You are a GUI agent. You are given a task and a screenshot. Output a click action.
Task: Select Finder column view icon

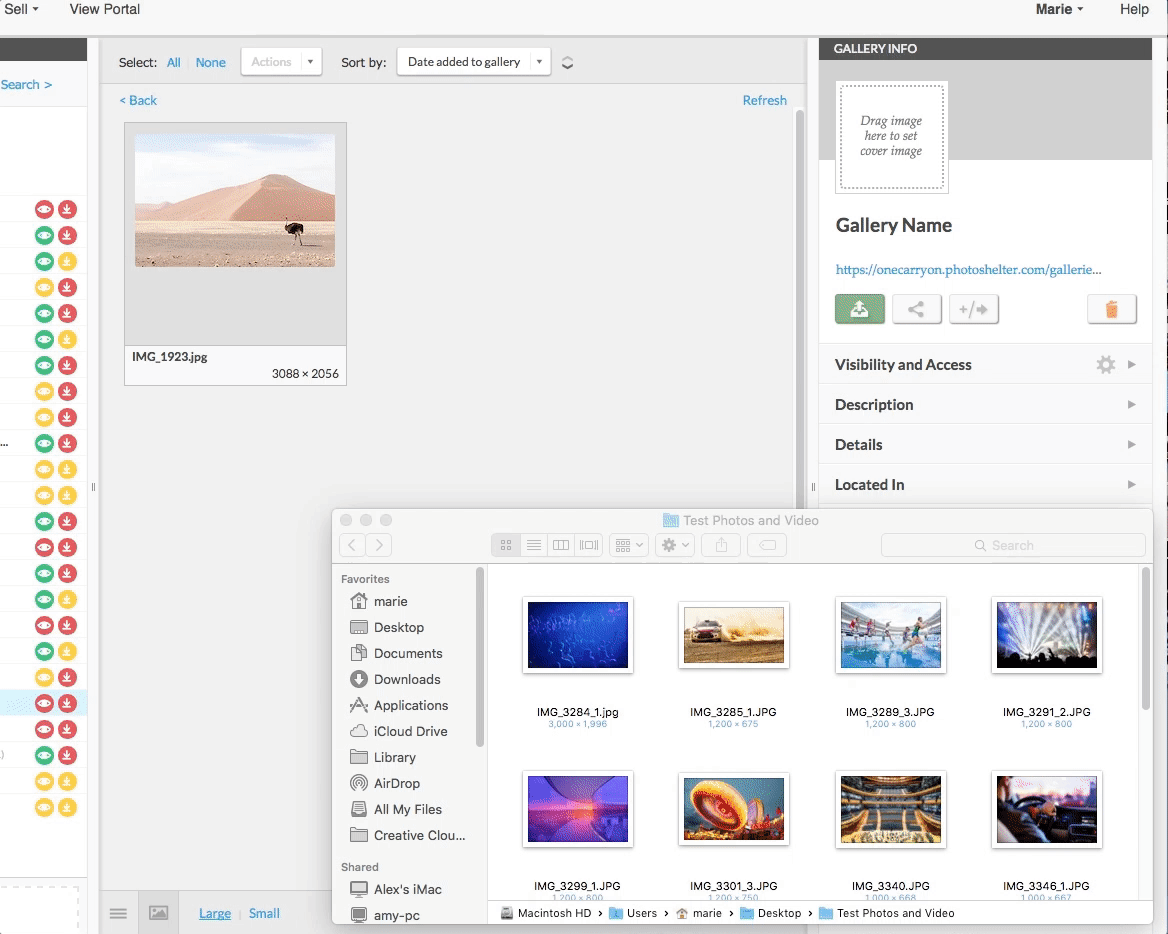[561, 545]
